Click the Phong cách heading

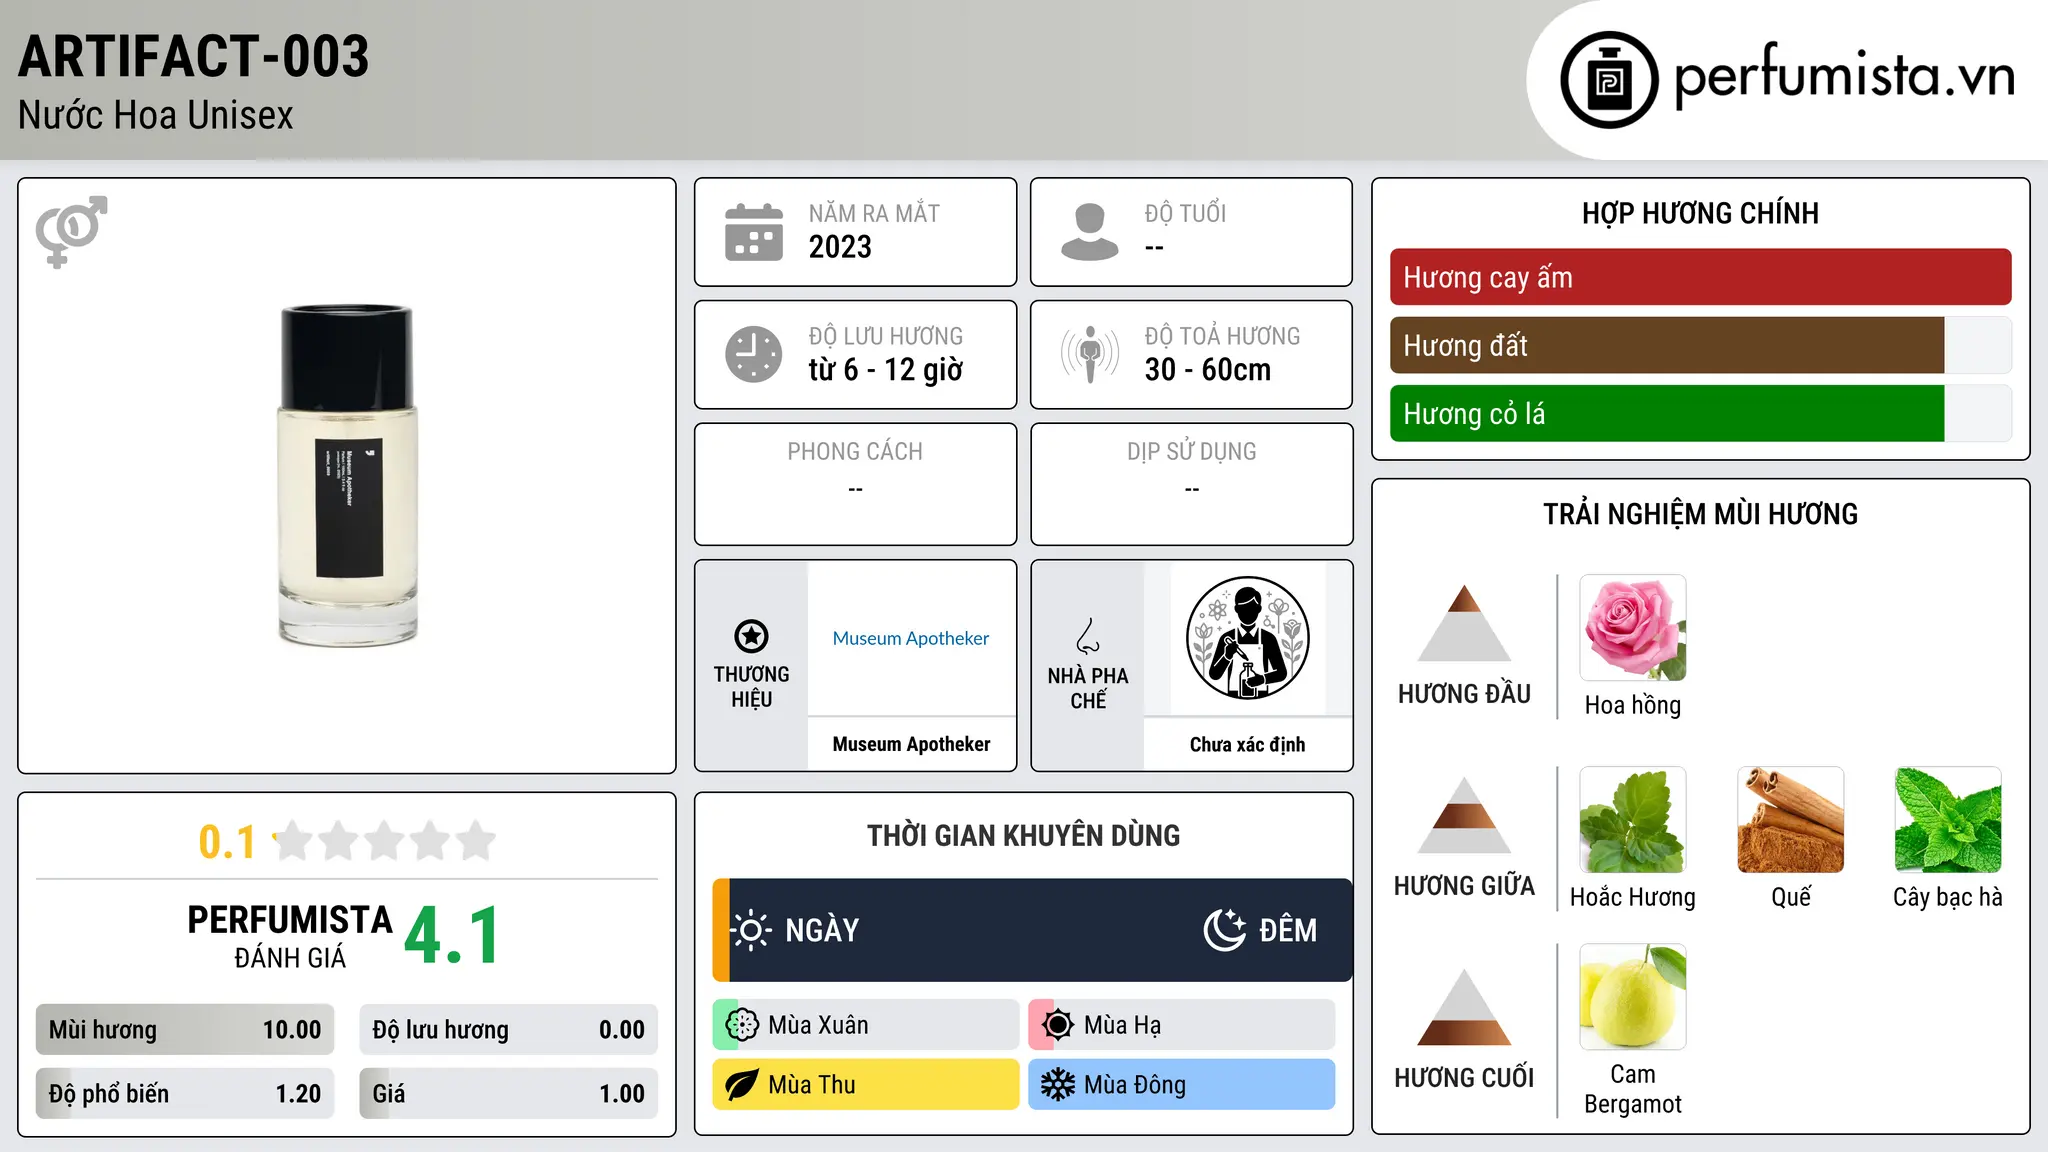tap(855, 451)
